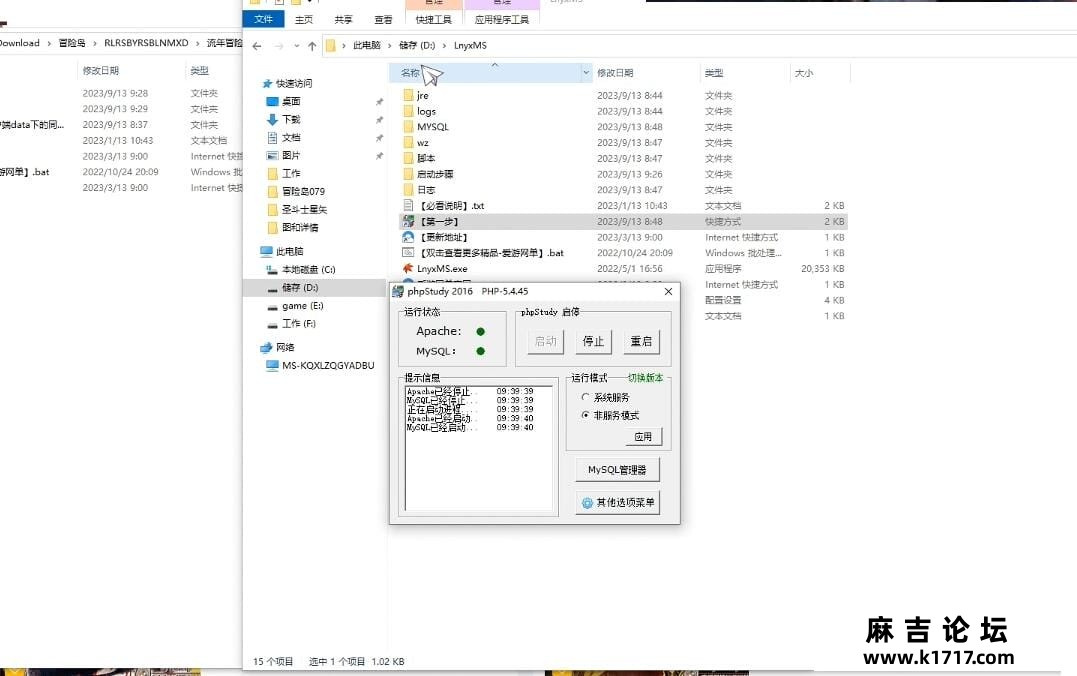Viewport: 1077px width, 676px height.
Task: Open the 其他选项菜单 button
Action: (x=617, y=503)
